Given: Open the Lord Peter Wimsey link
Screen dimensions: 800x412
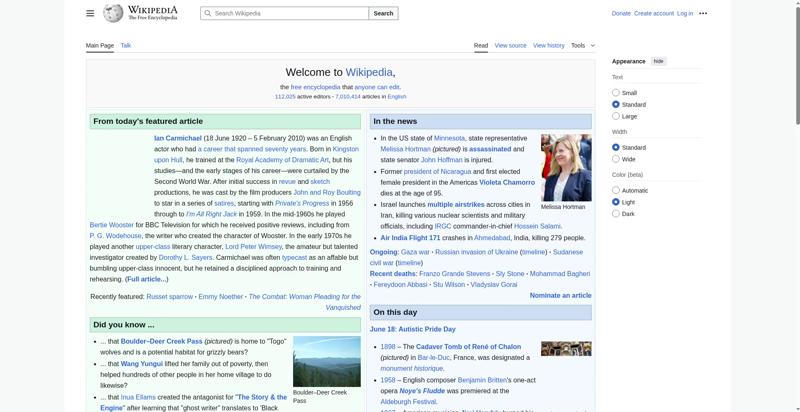Looking at the screenshot, I should pyautogui.click(x=253, y=247).
